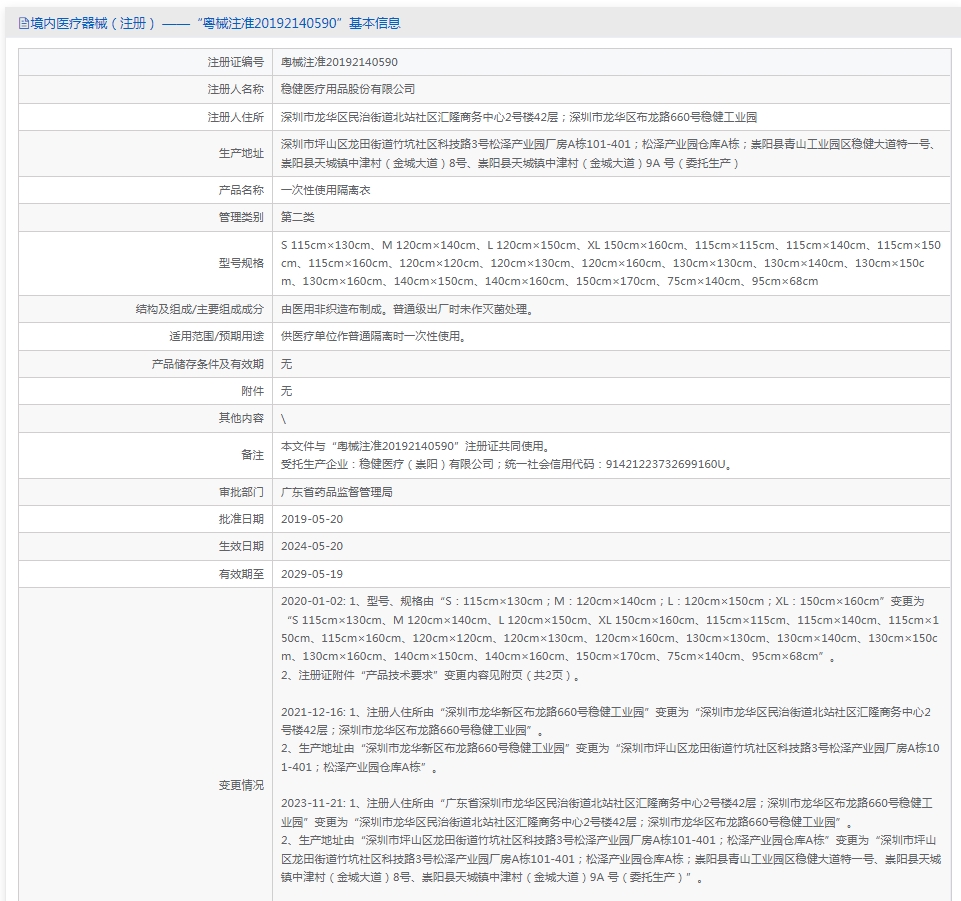Select 2023 entry line 生产地址由深圳市坪山区龙田街道

[609, 840]
